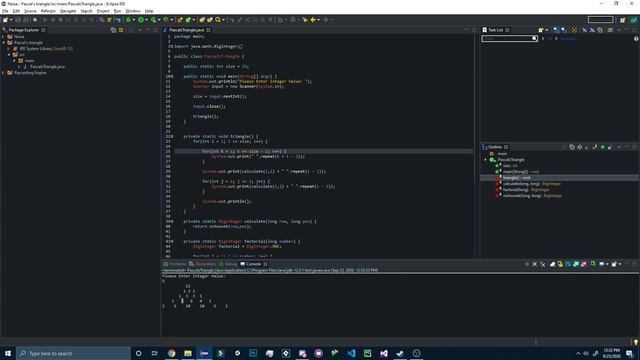Open Visual Studio Code from taskbar
The image size is (640, 360).
(x=351, y=353)
